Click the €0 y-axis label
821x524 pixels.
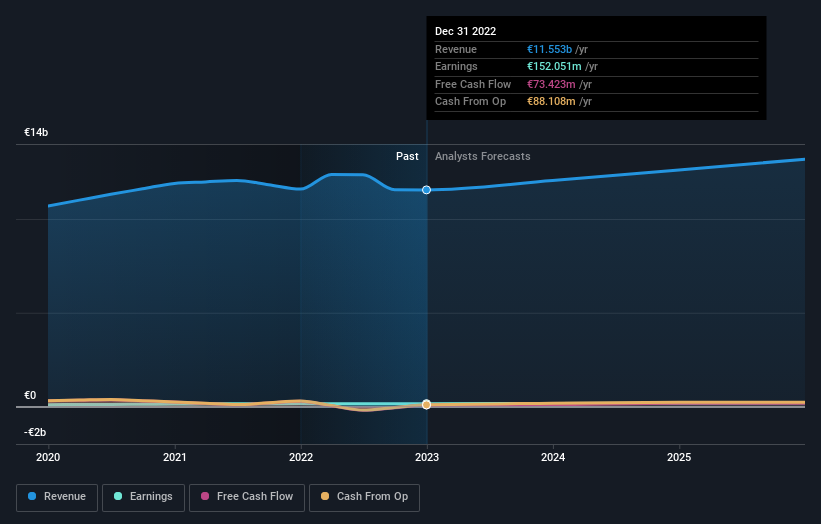coord(30,396)
